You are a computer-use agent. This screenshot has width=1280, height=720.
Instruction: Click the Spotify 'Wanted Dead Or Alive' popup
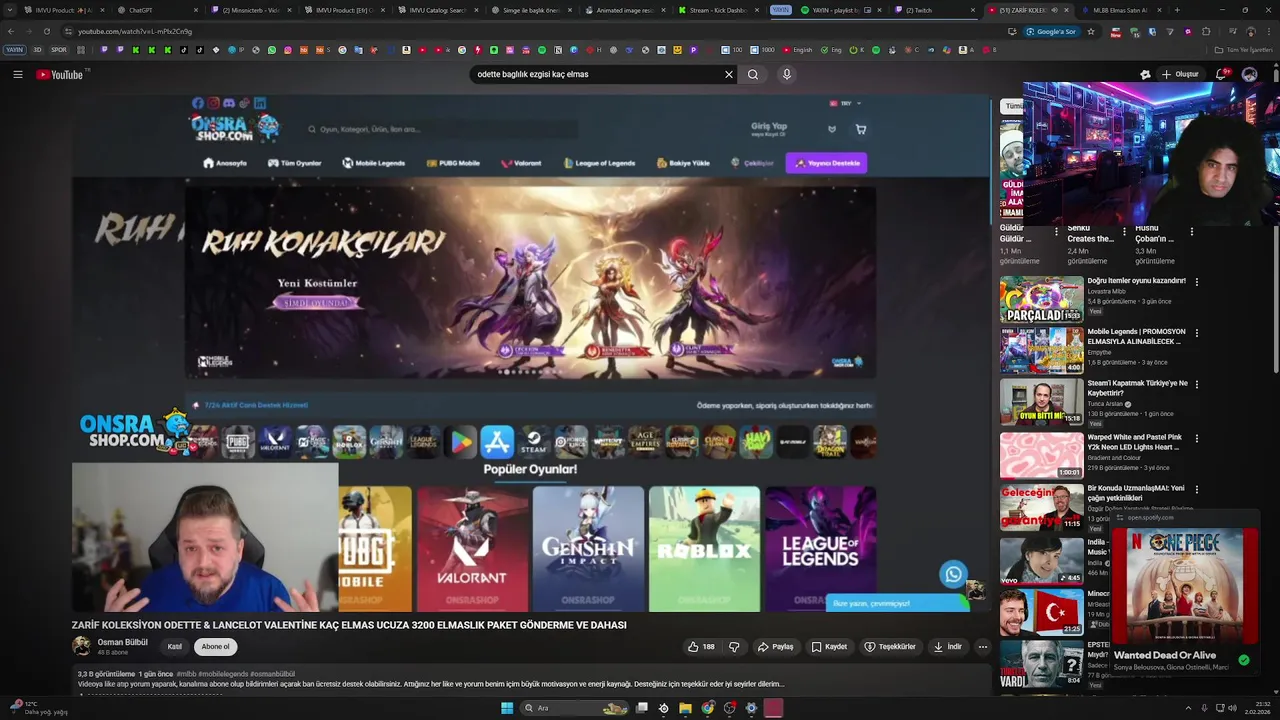(1185, 592)
